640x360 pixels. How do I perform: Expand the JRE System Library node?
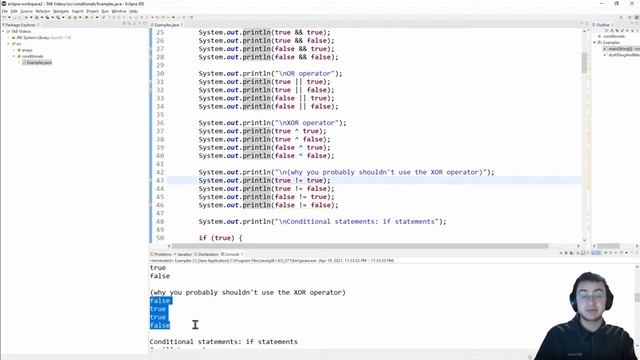[9, 38]
